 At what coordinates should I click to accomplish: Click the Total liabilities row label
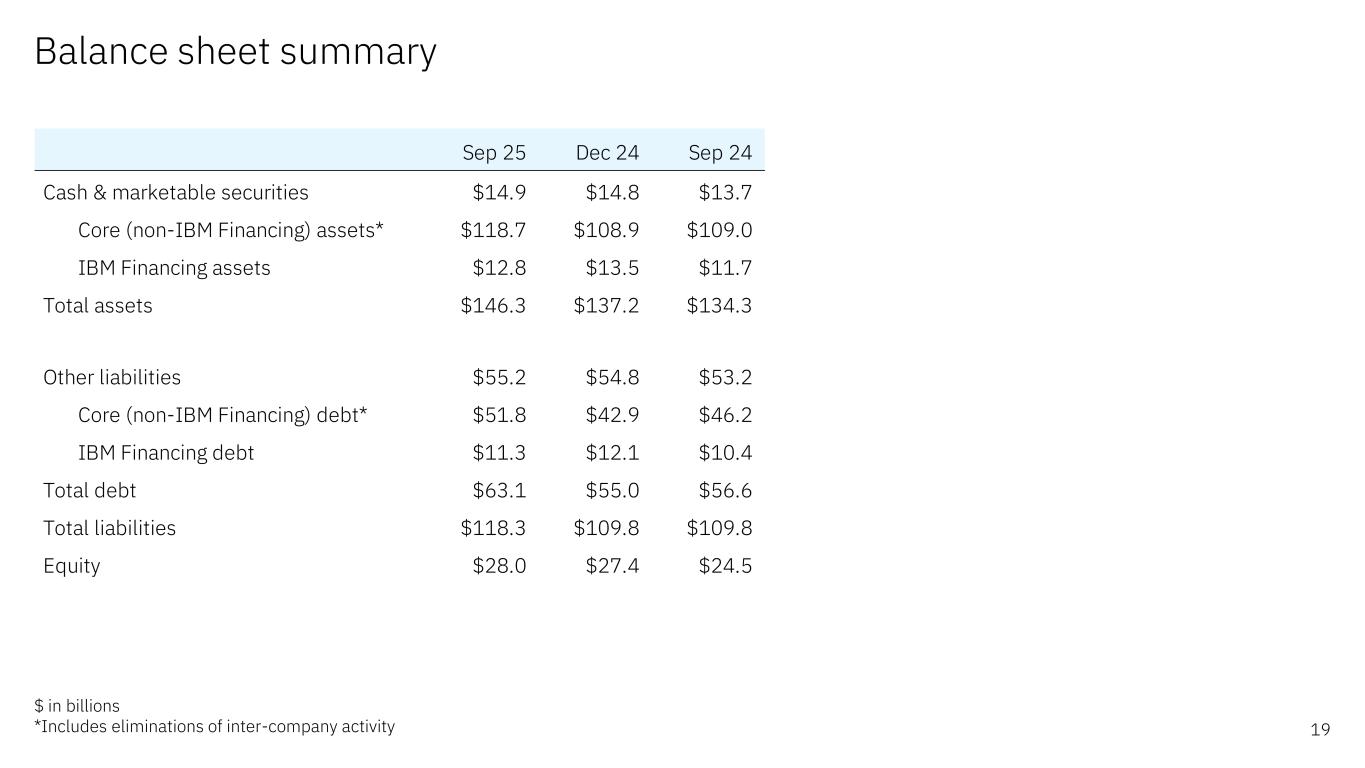point(109,528)
